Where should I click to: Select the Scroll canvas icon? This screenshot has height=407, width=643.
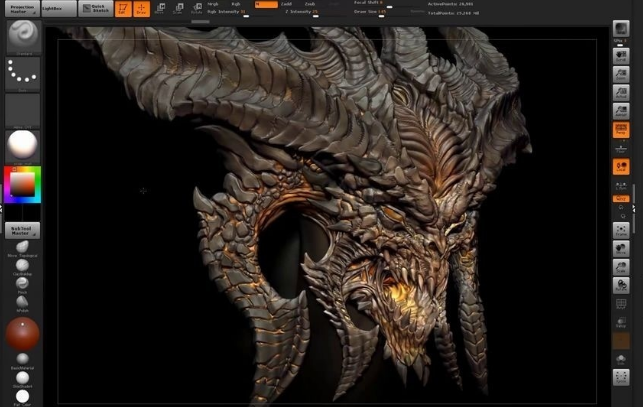point(621,56)
